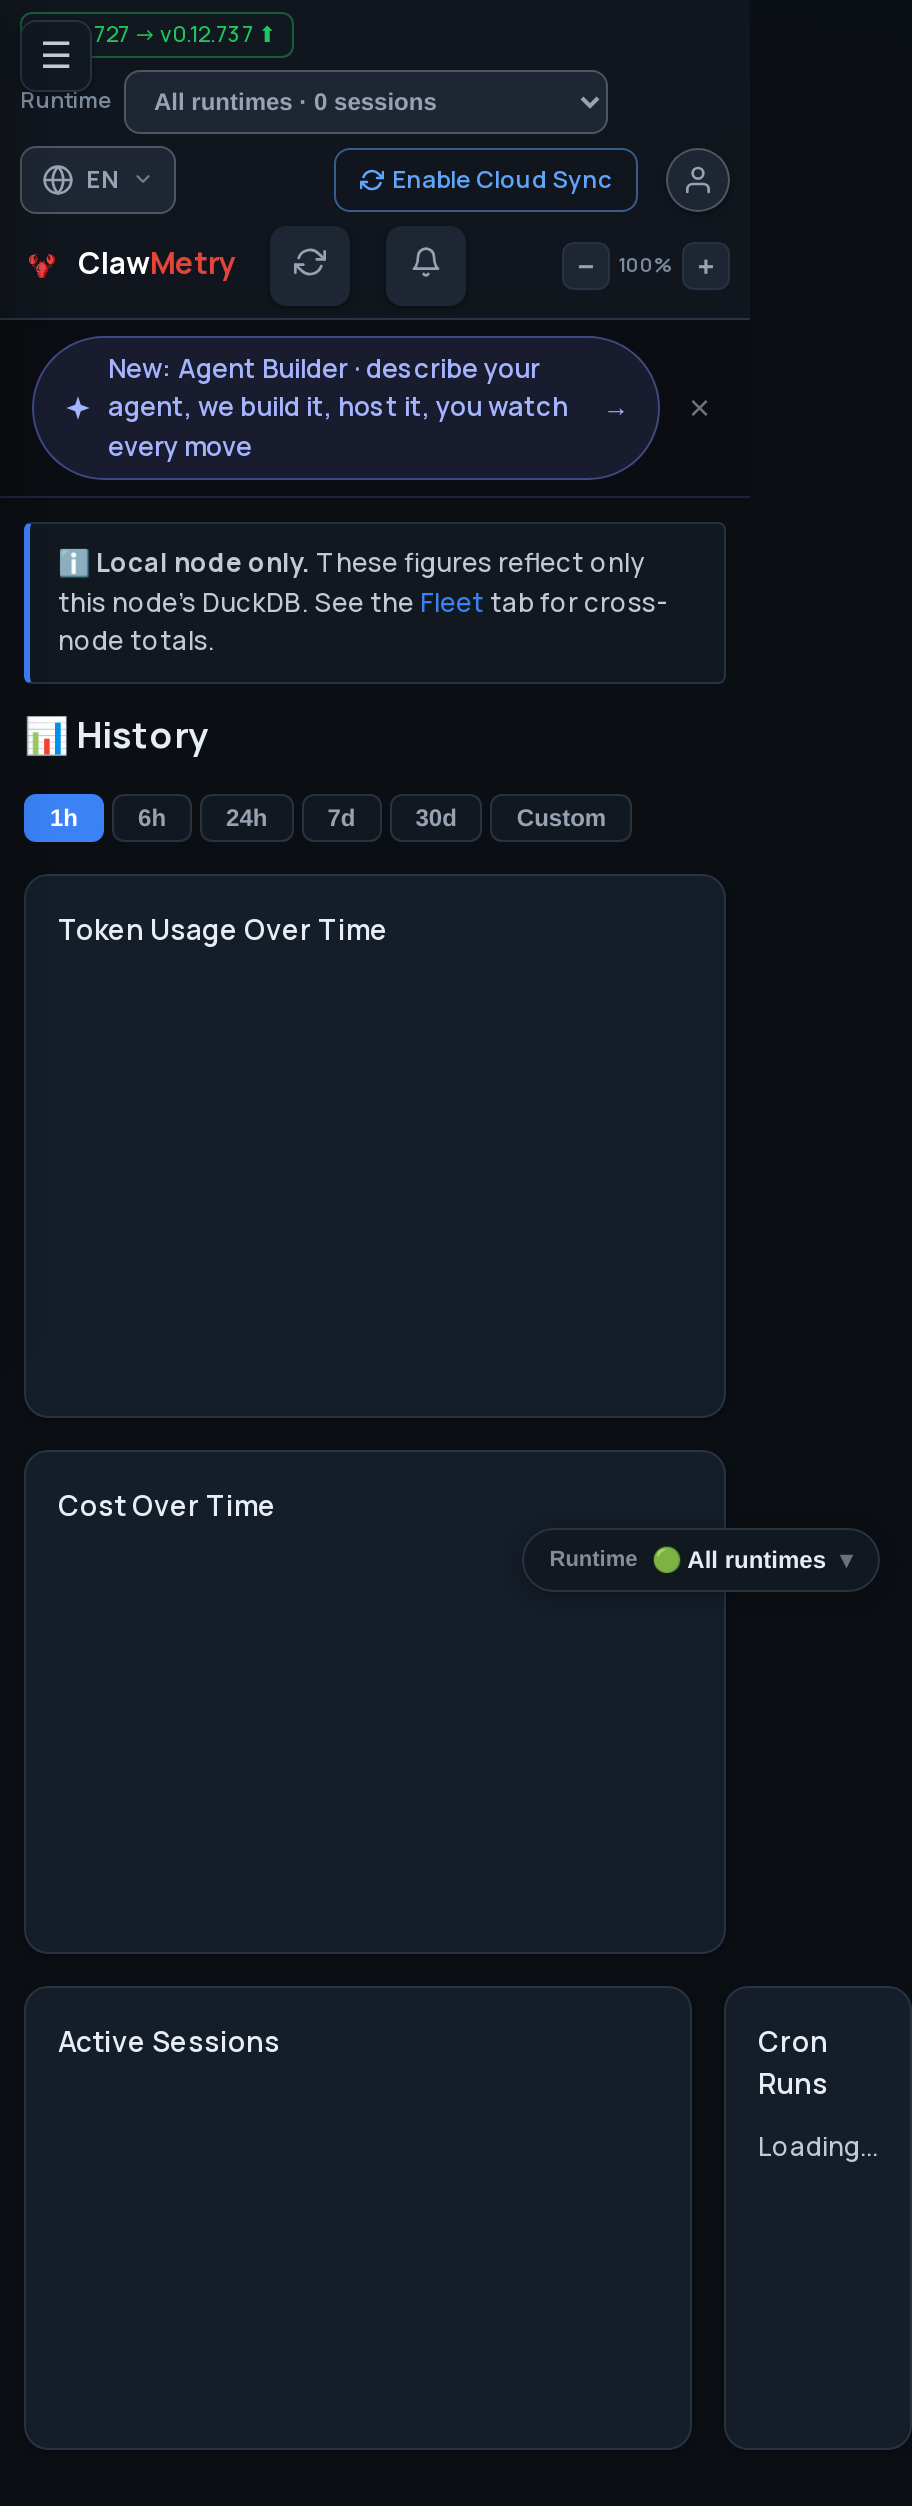Click the version update badge
Viewport: 912px width, 2506px height.
click(x=184, y=35)
